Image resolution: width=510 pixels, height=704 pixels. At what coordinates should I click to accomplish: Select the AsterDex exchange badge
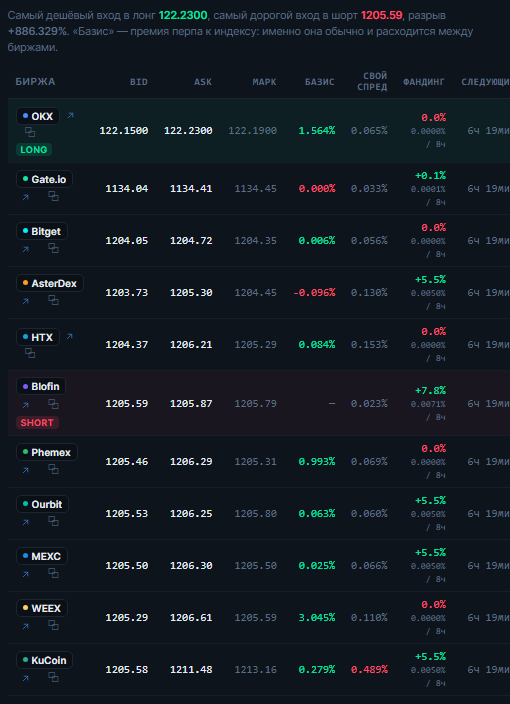point(50,283)
